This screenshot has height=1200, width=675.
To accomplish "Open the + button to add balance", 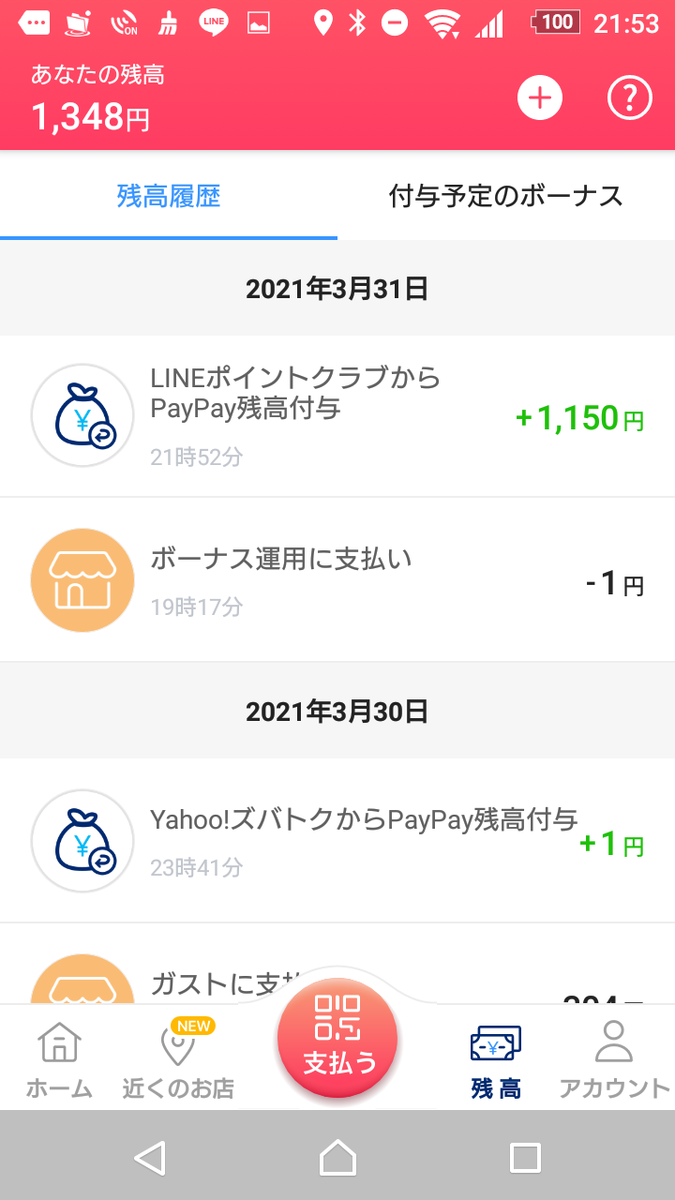I will (x=539, y=98).
